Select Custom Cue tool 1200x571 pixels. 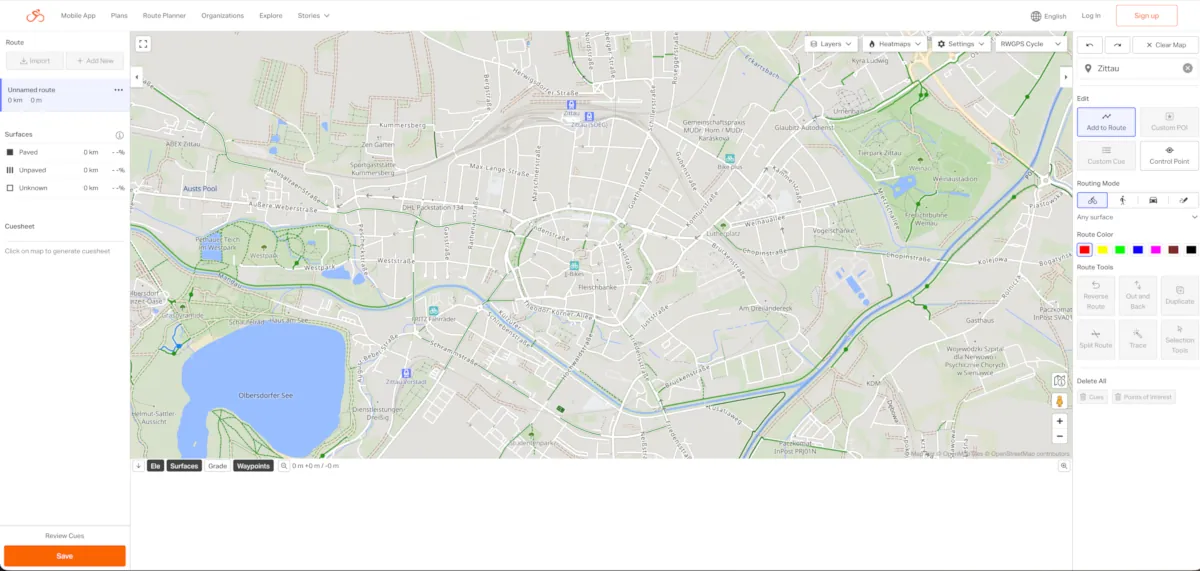click(1106, 155)
